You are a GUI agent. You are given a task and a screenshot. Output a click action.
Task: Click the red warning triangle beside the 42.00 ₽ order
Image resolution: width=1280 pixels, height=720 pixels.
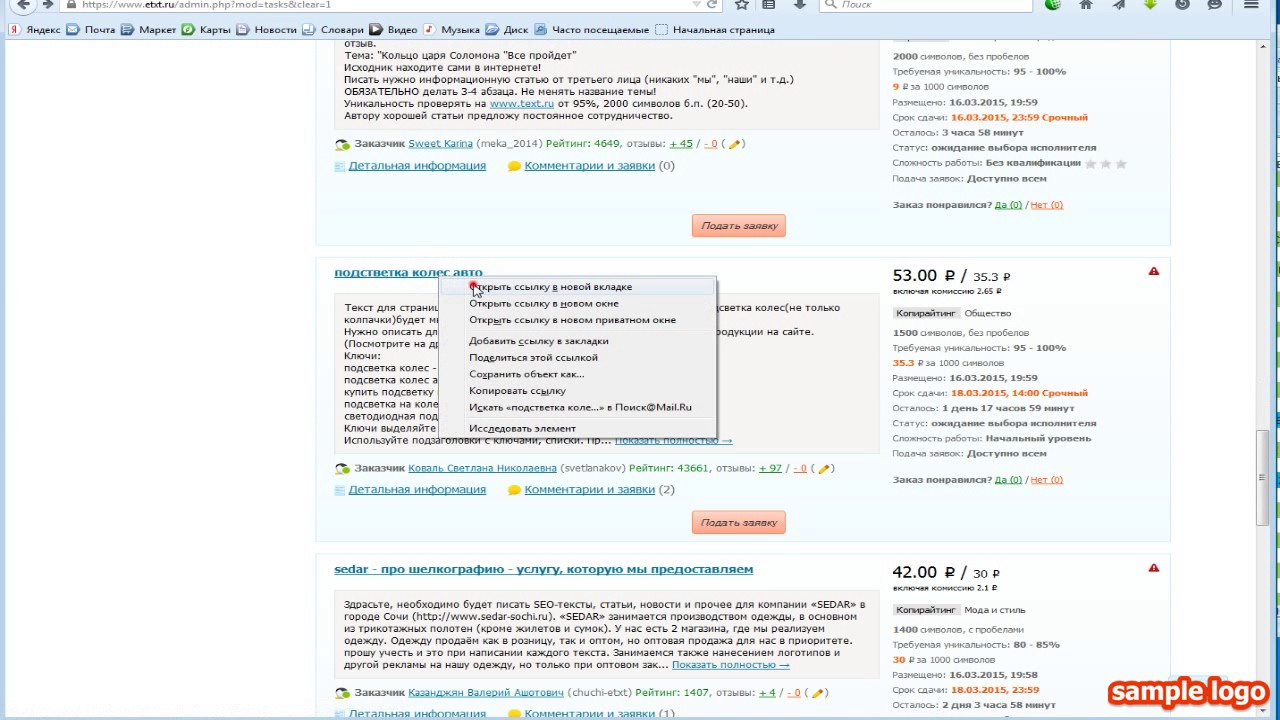1154,568
